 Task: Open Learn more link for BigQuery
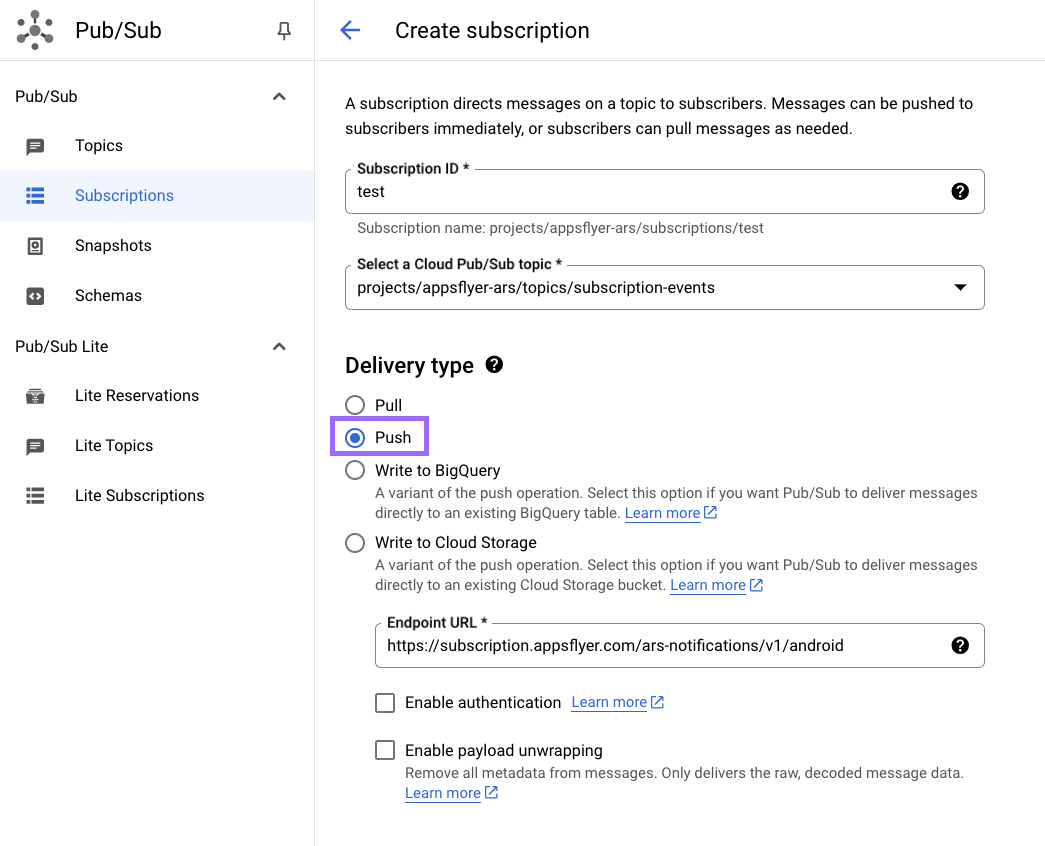click(x=662, y=513)
